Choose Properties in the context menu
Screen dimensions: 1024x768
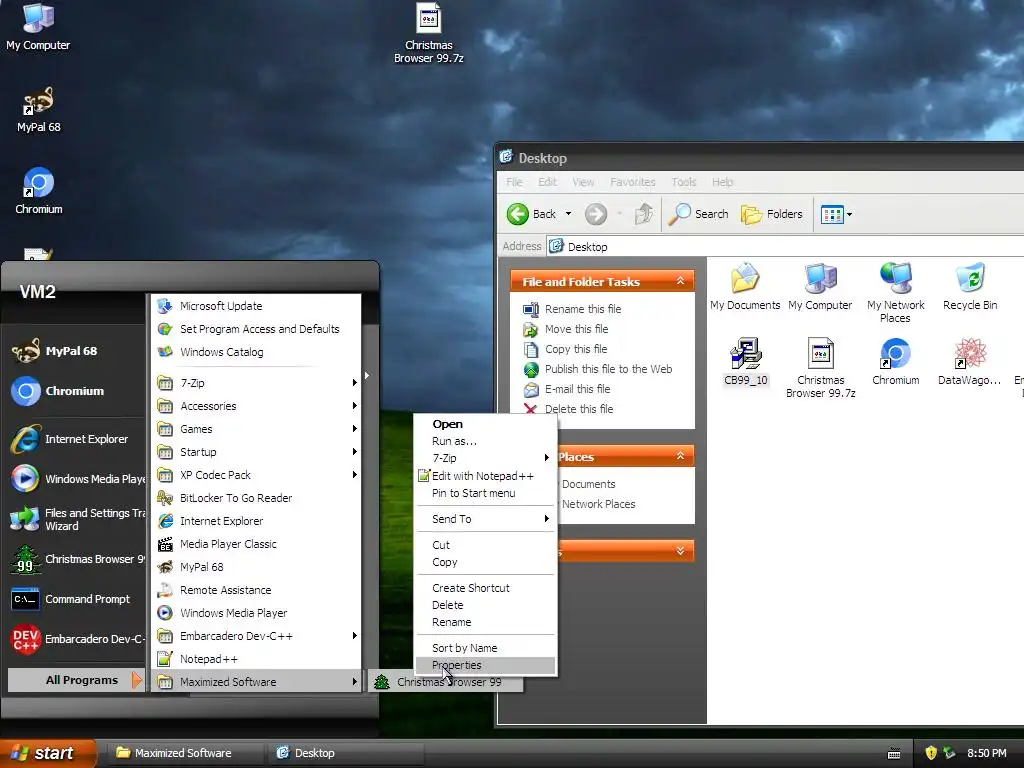click(x=485, y=665)
